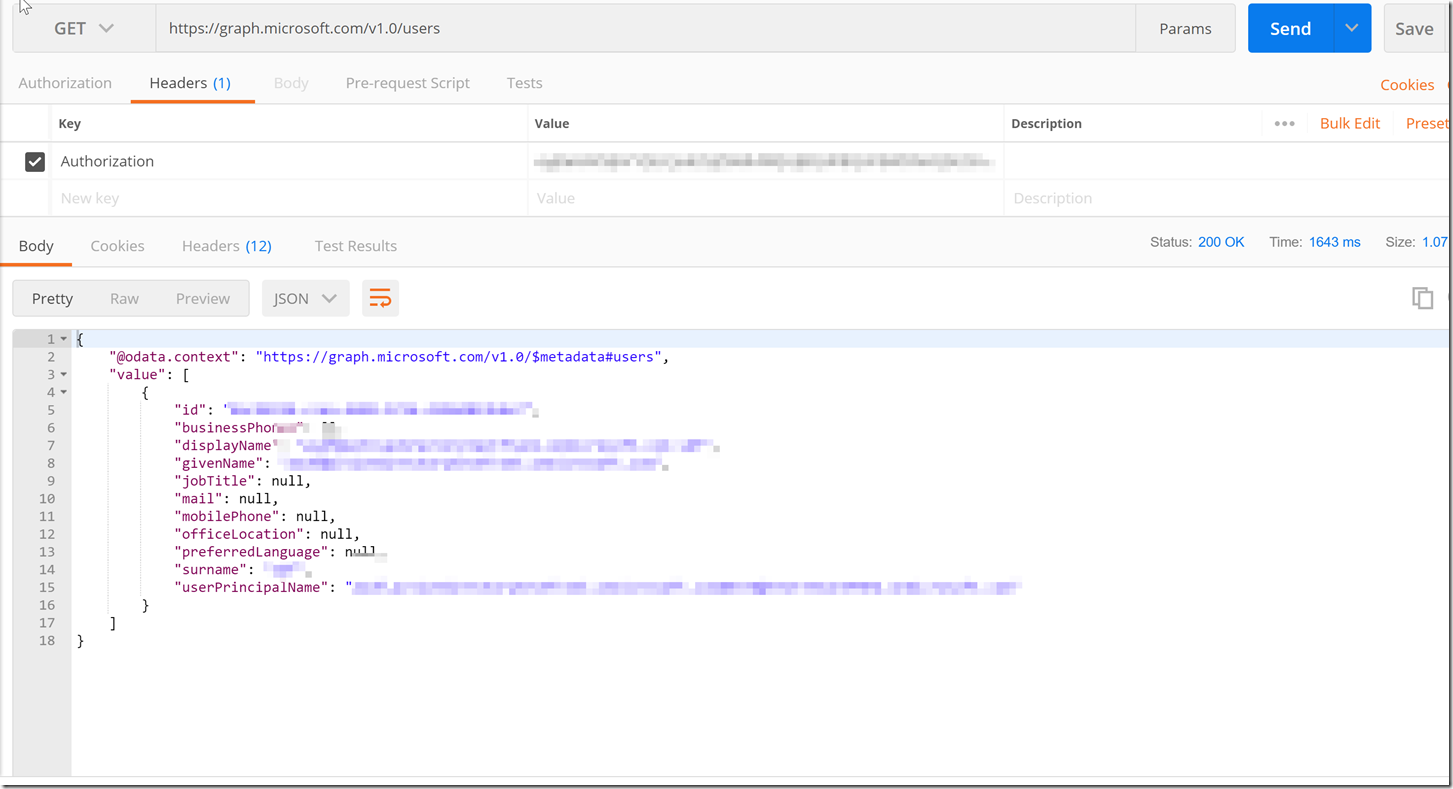Viewport: 1453px width, 789px height.
Task: Click the new header Description field
Action: click(x=1225, y=198)
